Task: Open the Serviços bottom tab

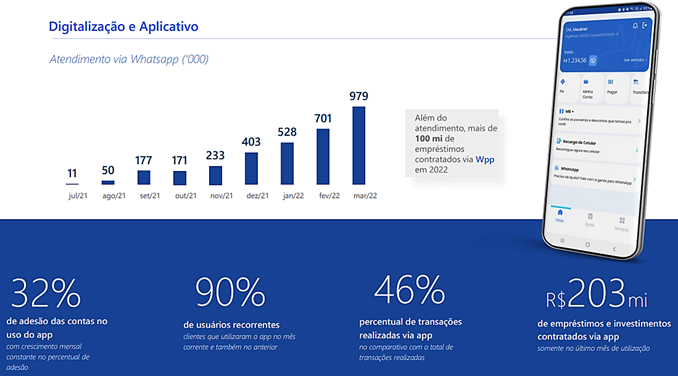Action: coord(622,224)
